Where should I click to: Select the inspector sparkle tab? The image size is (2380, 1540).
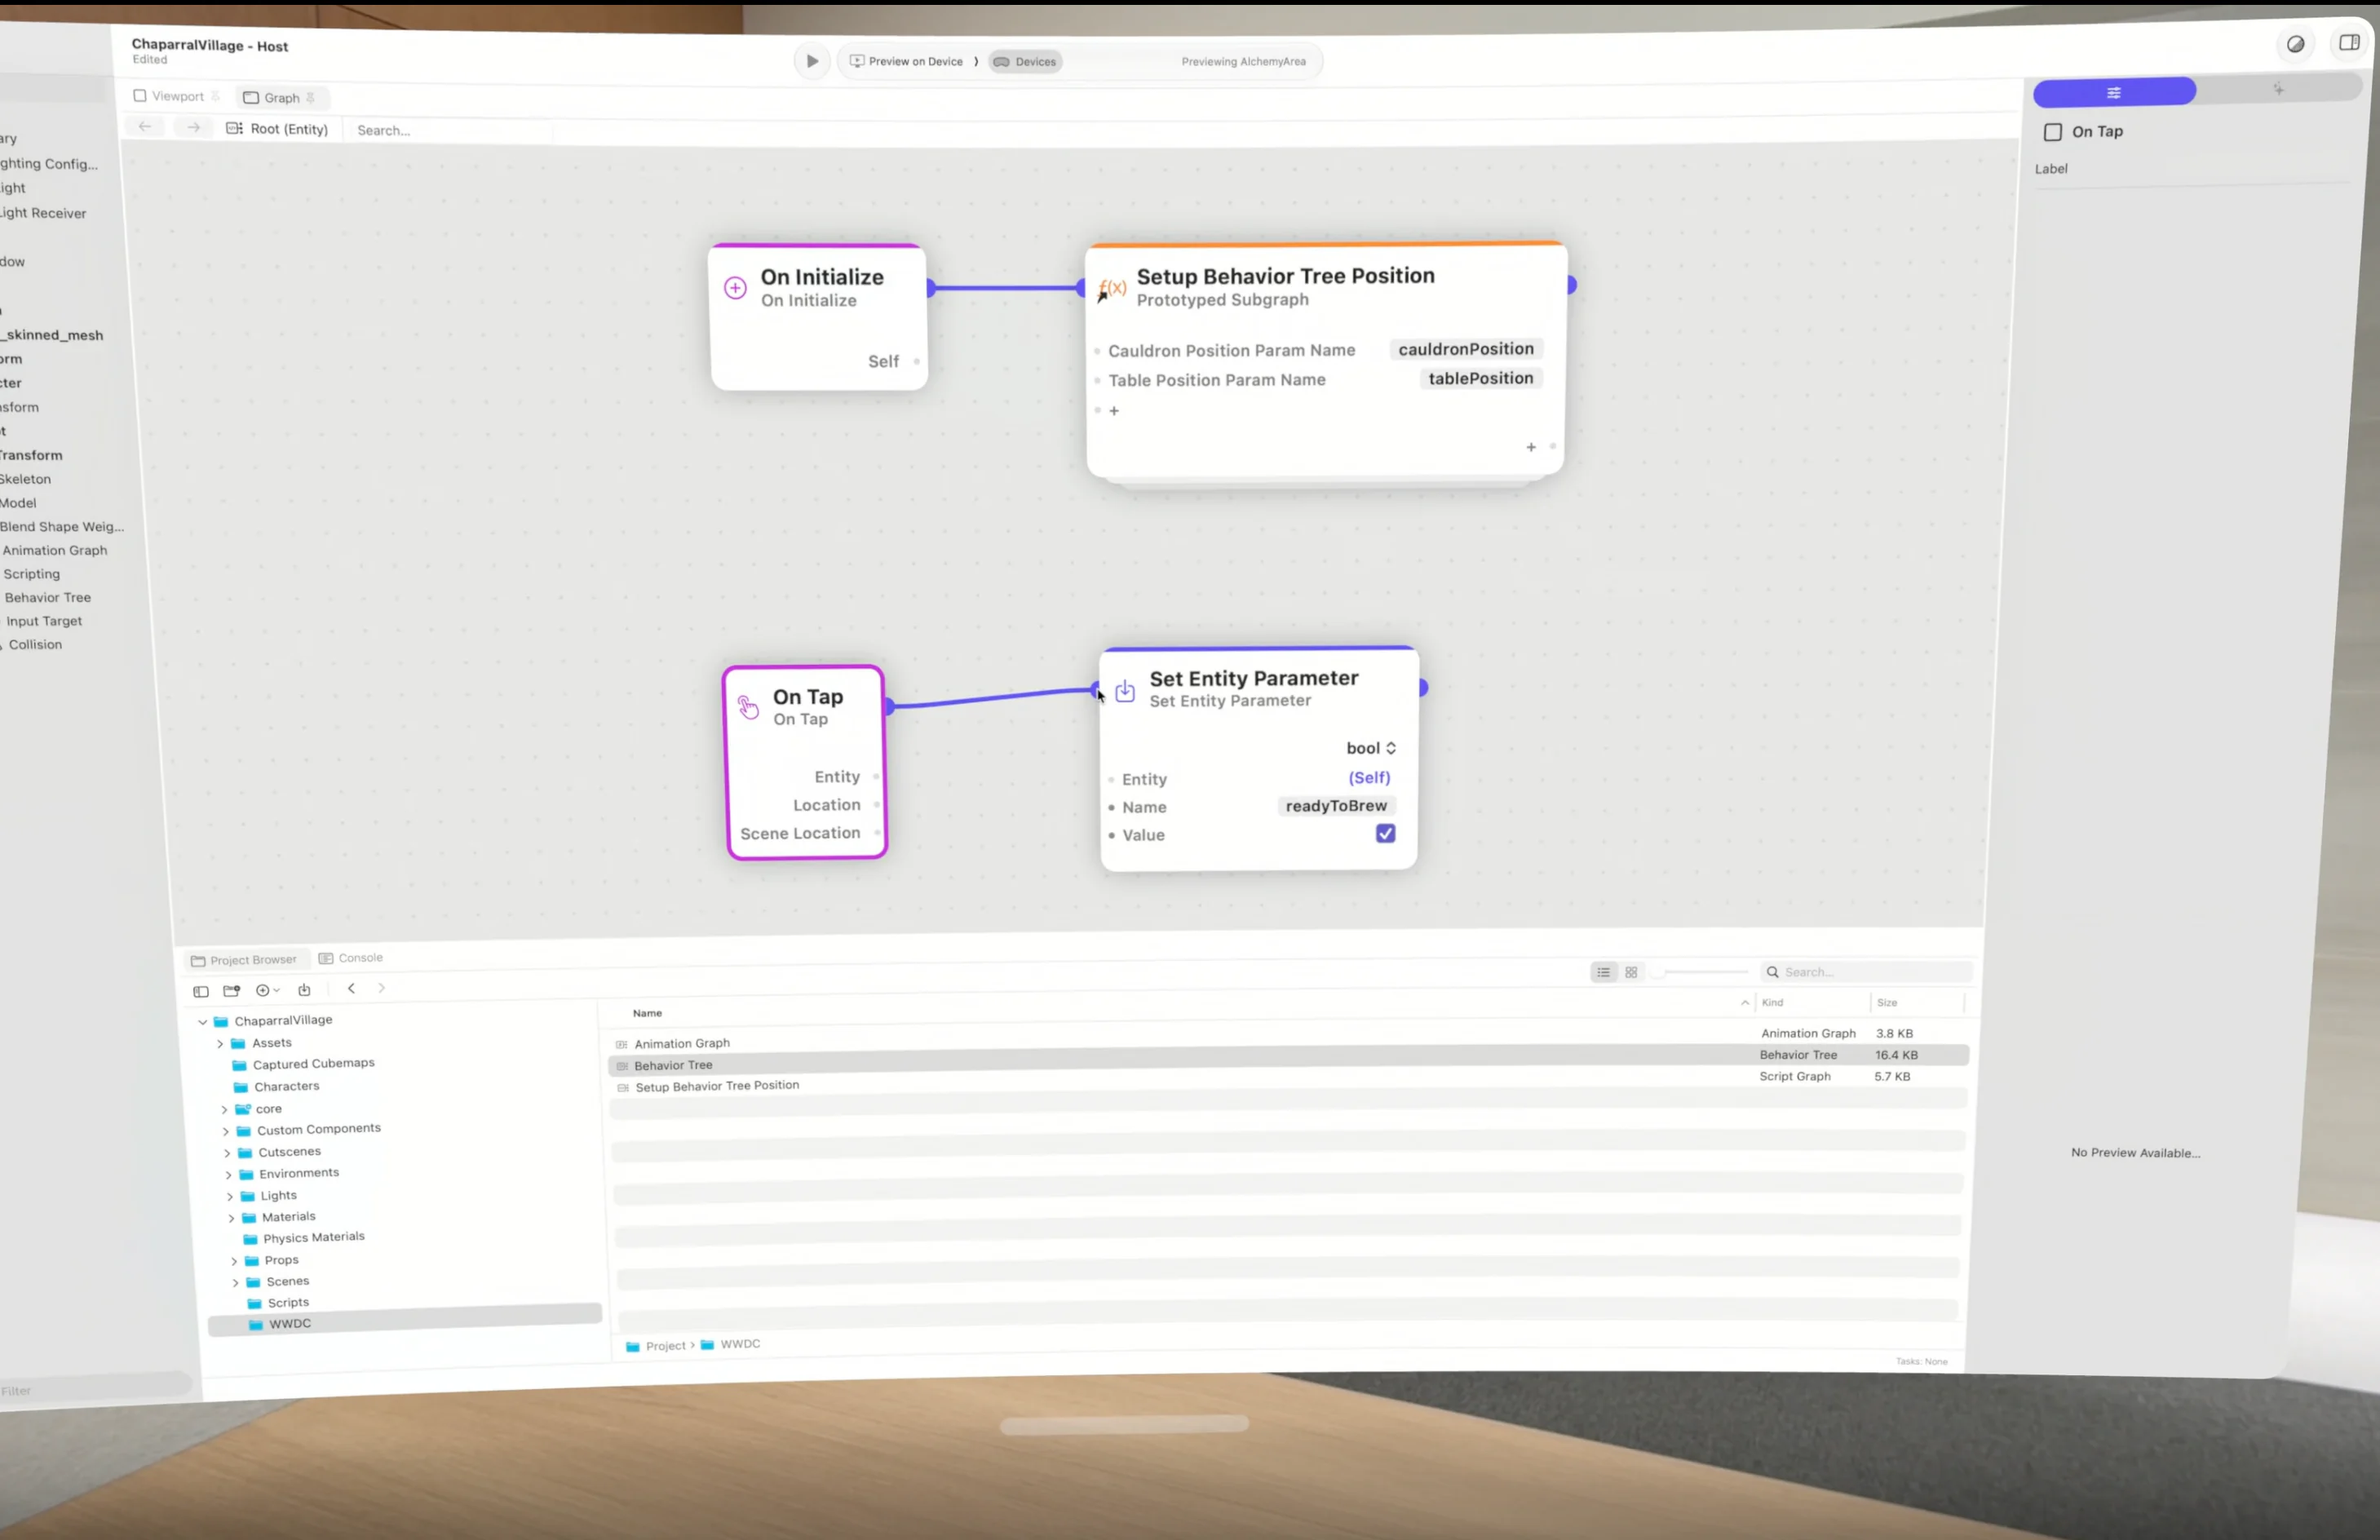coord(2278,89)
